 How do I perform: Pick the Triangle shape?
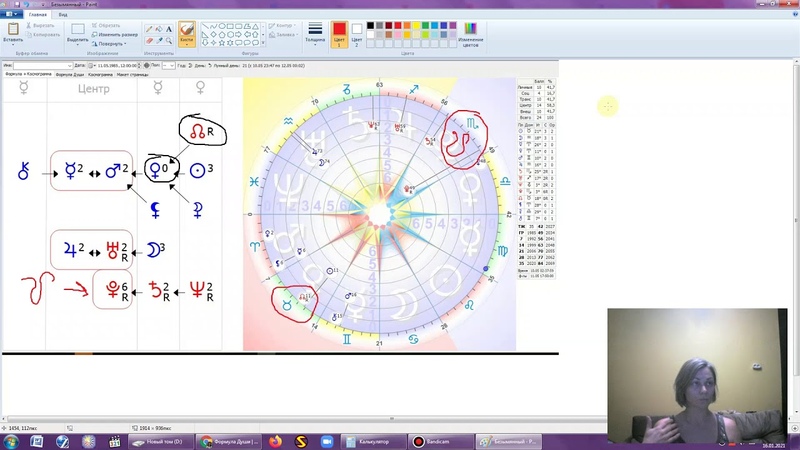pyautogui.click(x=255, y=26)
